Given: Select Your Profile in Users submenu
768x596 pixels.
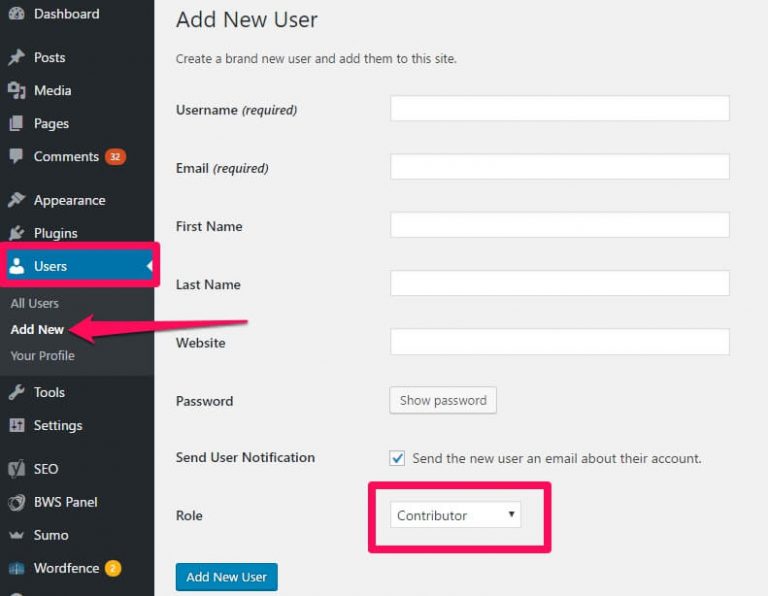Looking at the screenshot, I should 43,356.
